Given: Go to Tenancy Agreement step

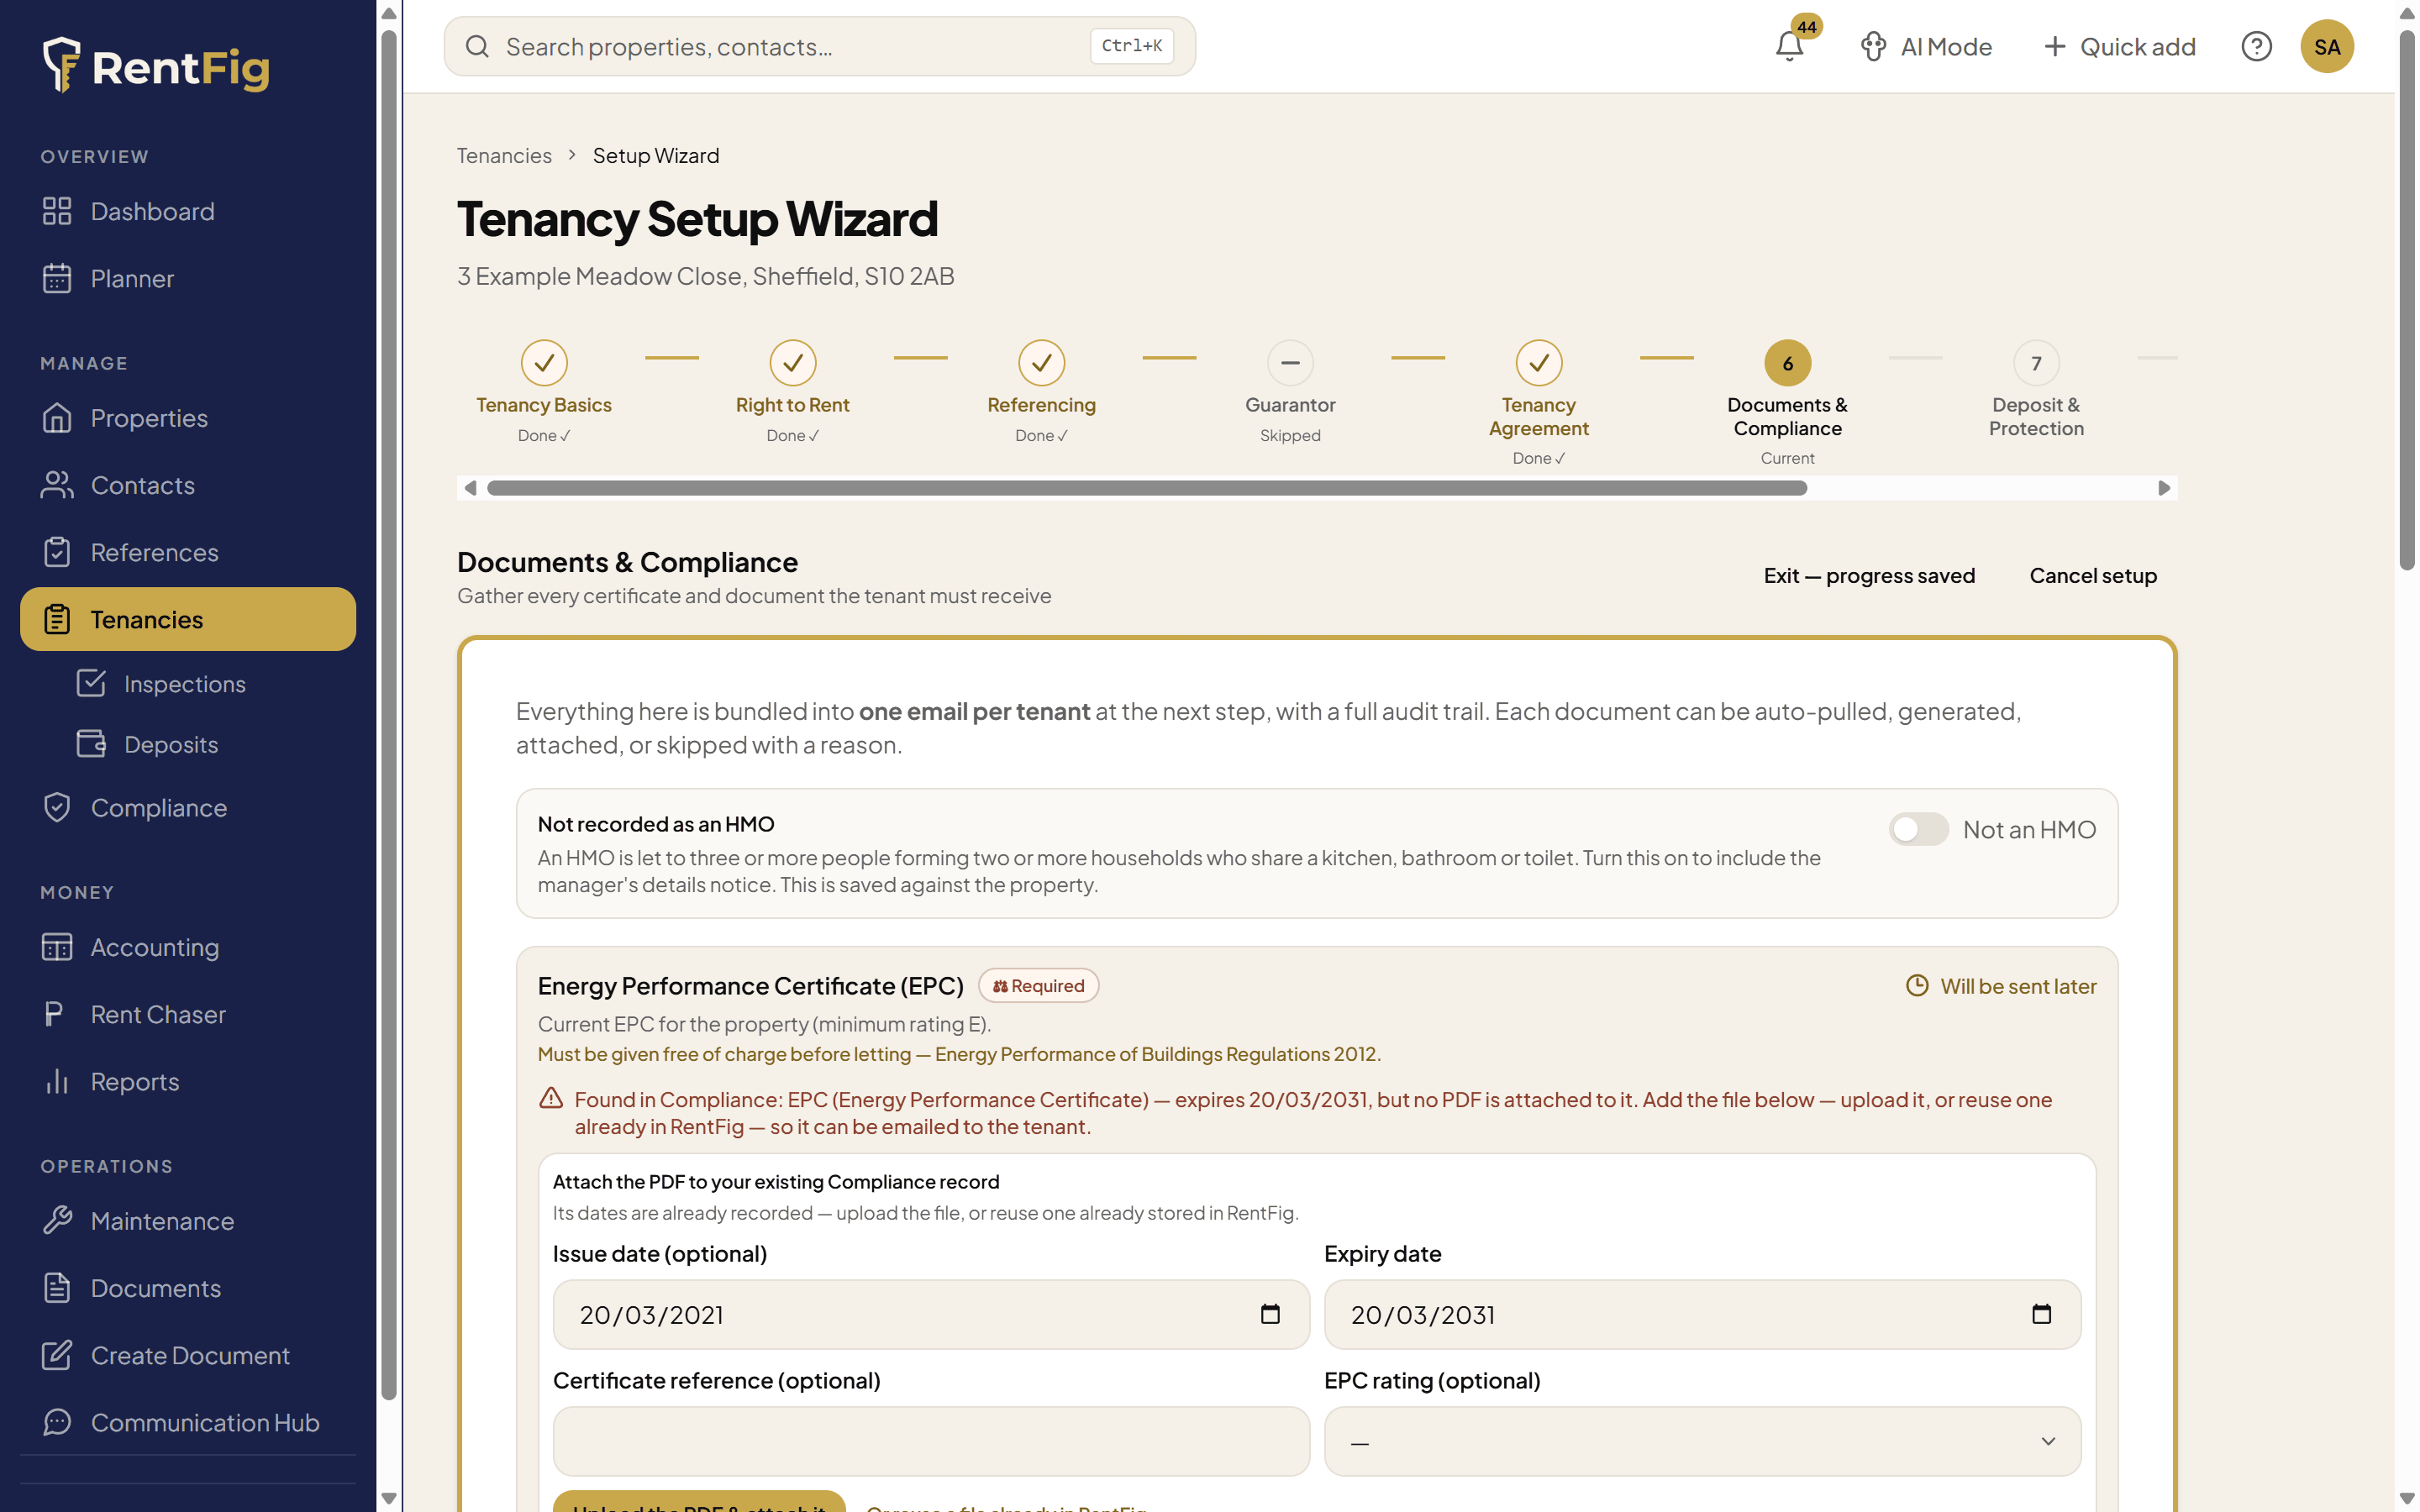Looking at the screenshot, I should point(1538,402).
